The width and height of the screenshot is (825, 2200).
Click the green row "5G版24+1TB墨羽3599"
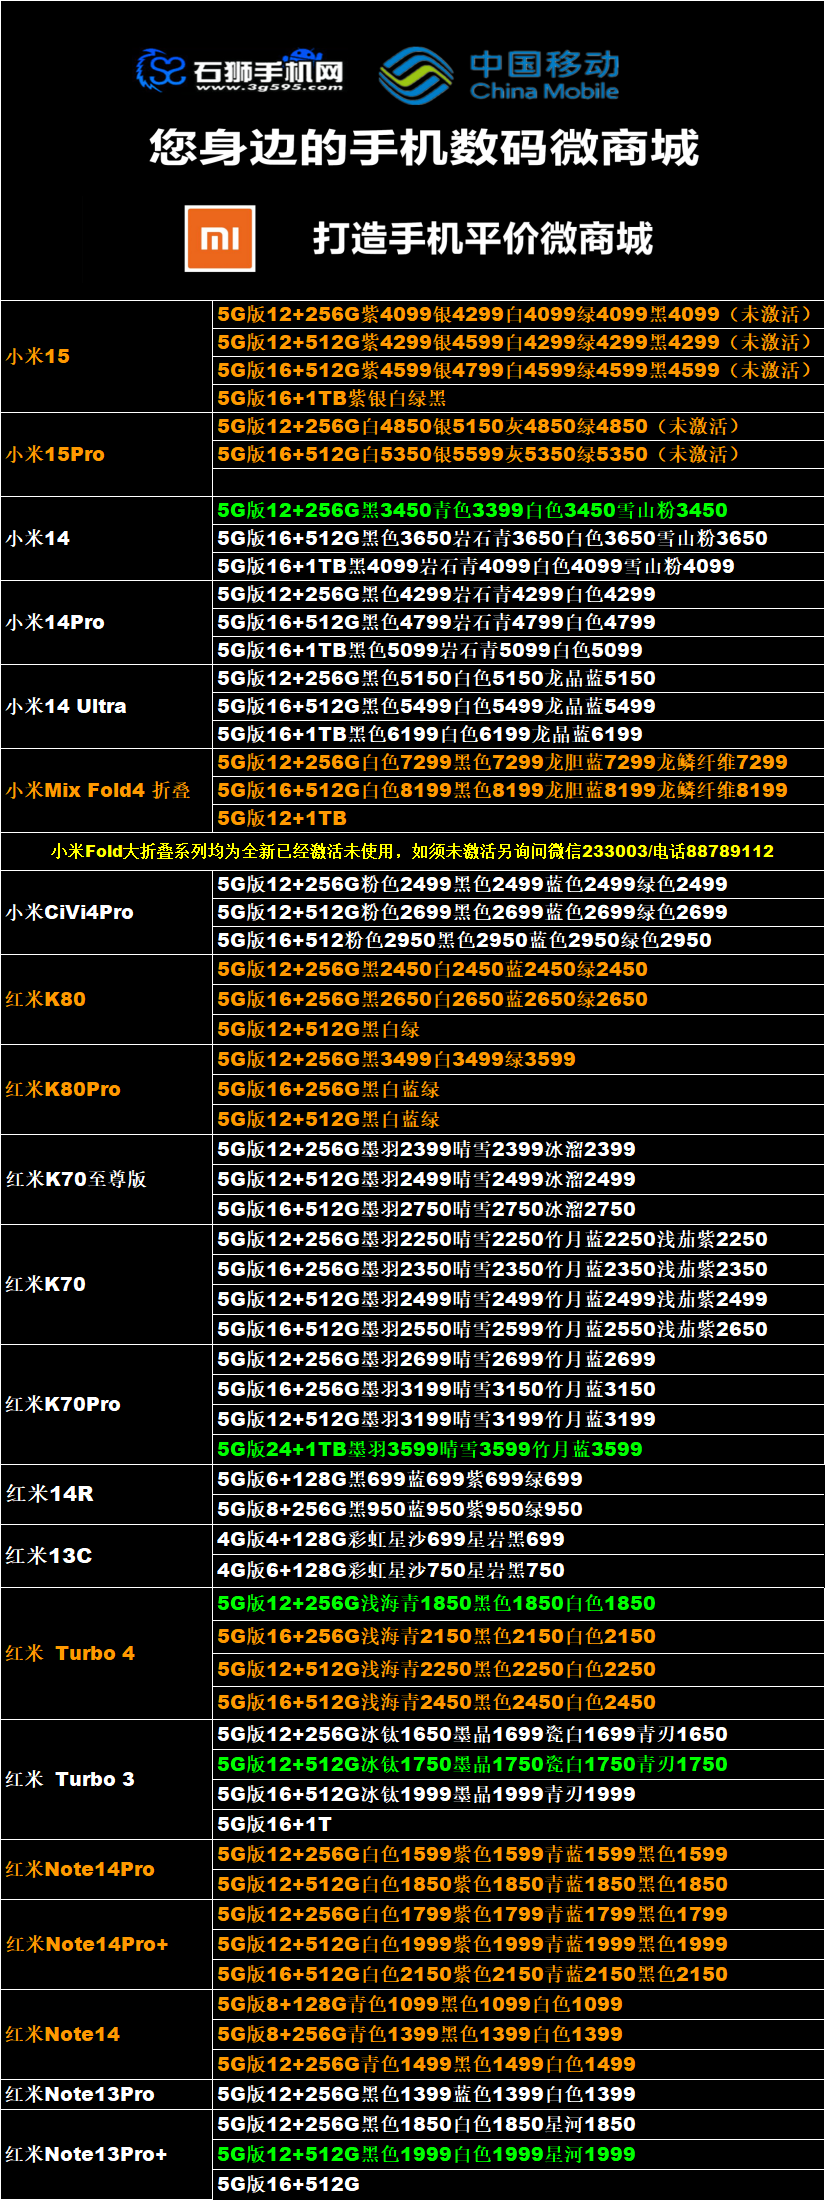(518, 1449)
